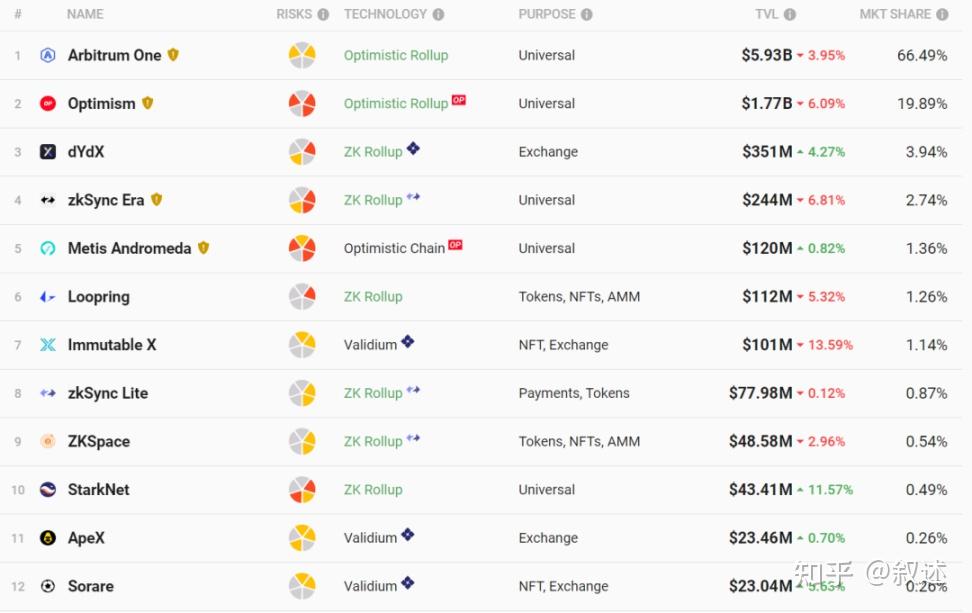This screenshot has height=613, width=972.
Task: Click the info icon next to TVL header
Action: pos(790,15)
